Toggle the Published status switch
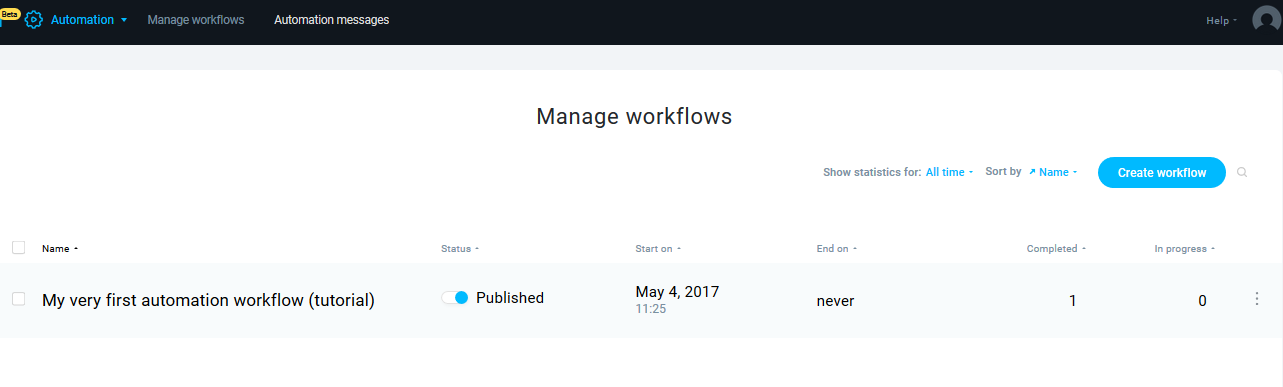The width and height of the screenshot is (1283, 387). [455, 298]
